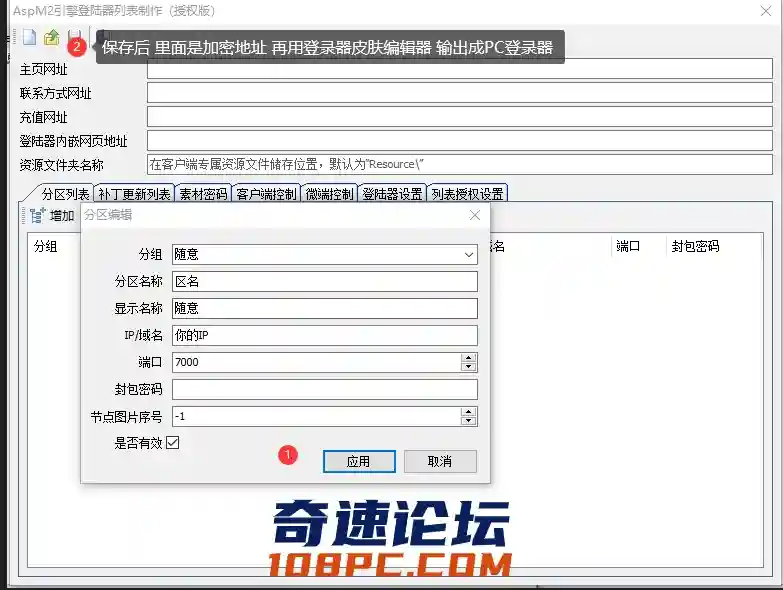Increase the 端口 value with up arrow

468,358
